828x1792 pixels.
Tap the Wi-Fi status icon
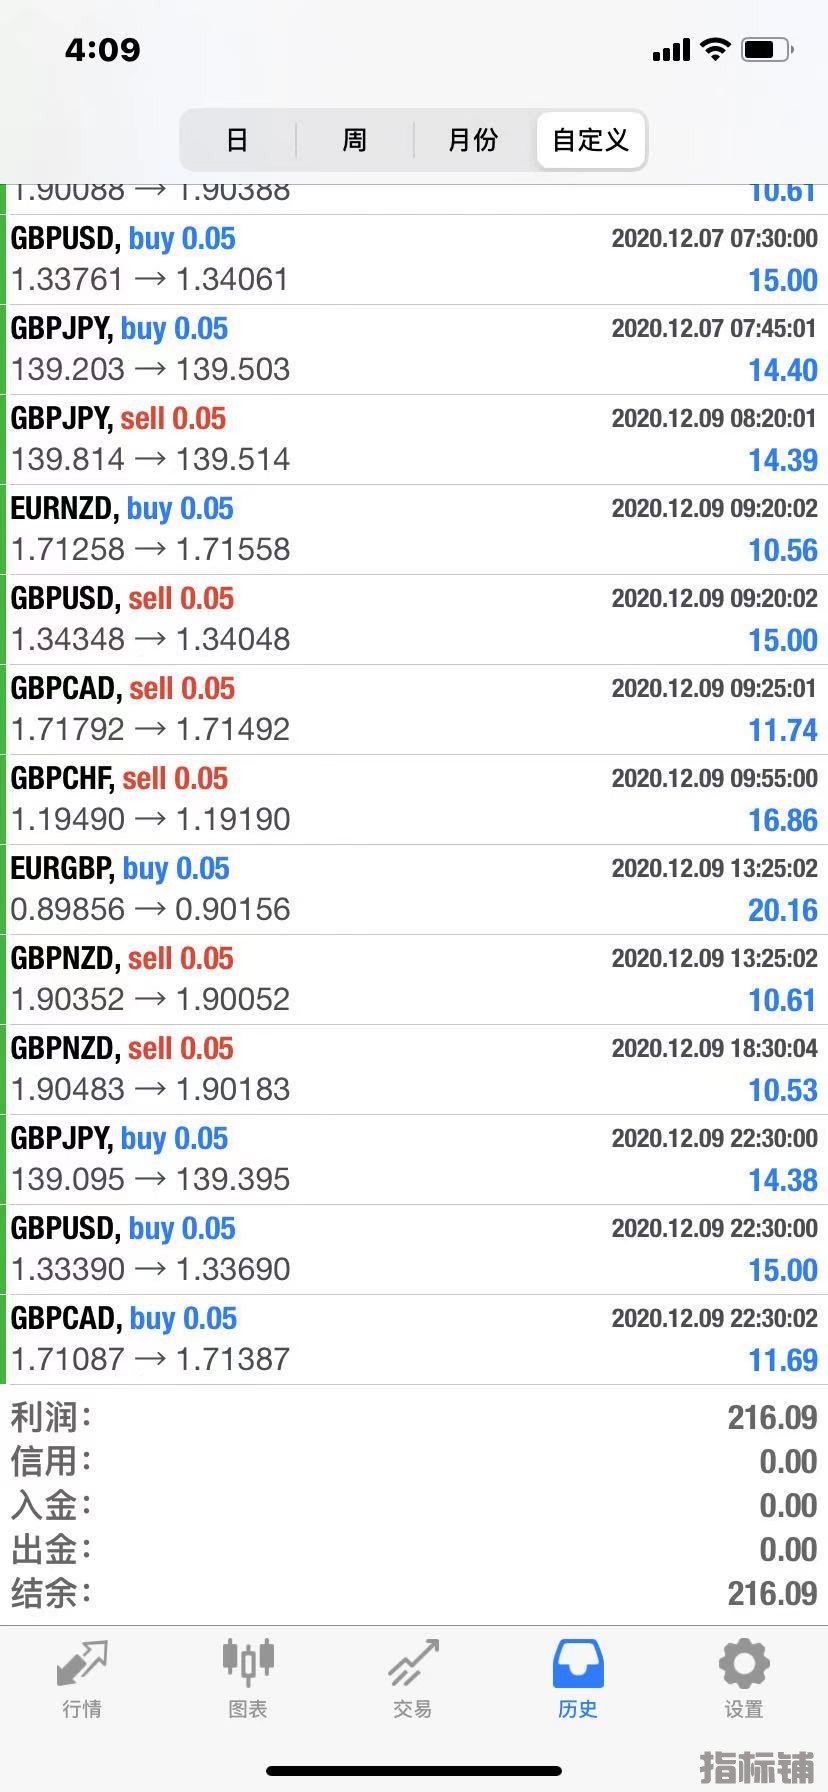coord(715,49)
